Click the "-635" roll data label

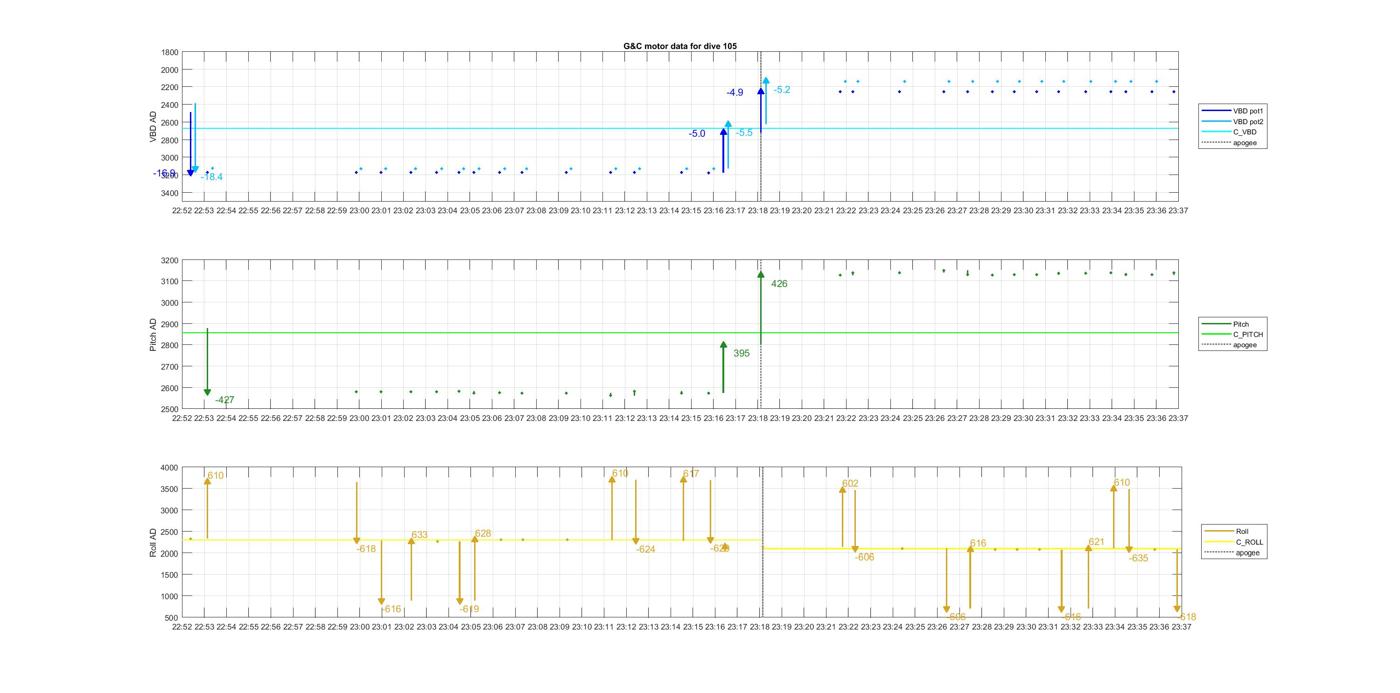coord(1139,558)
